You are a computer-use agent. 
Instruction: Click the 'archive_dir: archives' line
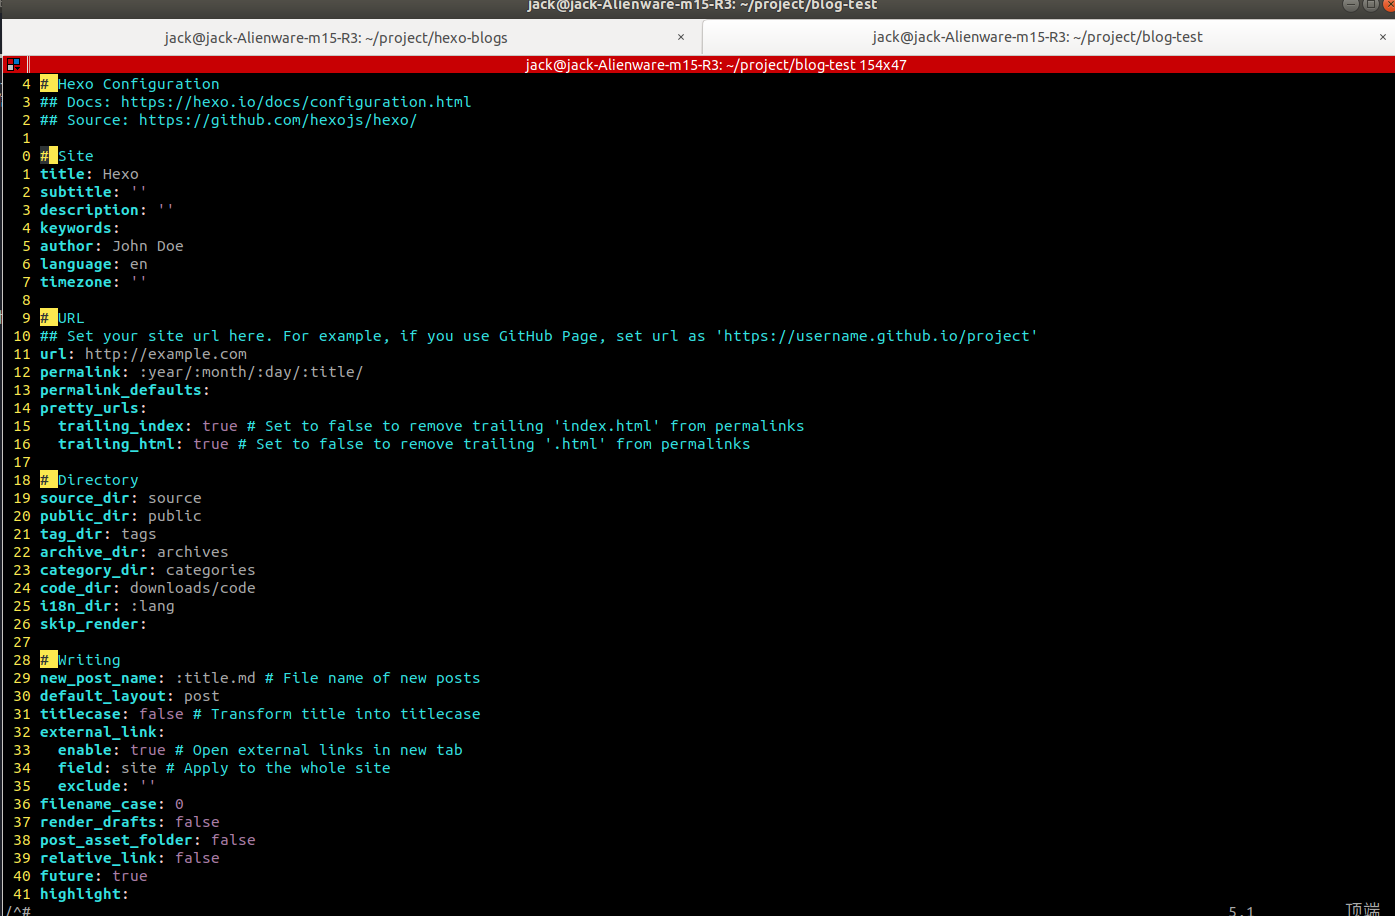point(134,552)
